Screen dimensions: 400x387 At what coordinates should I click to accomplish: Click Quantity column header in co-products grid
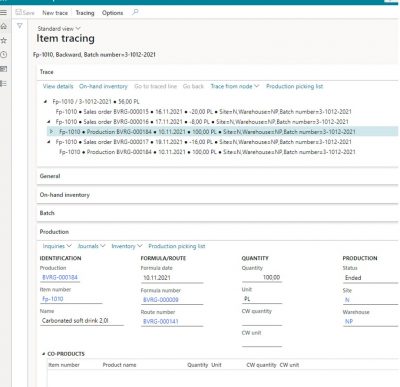[x=197, y=365]
